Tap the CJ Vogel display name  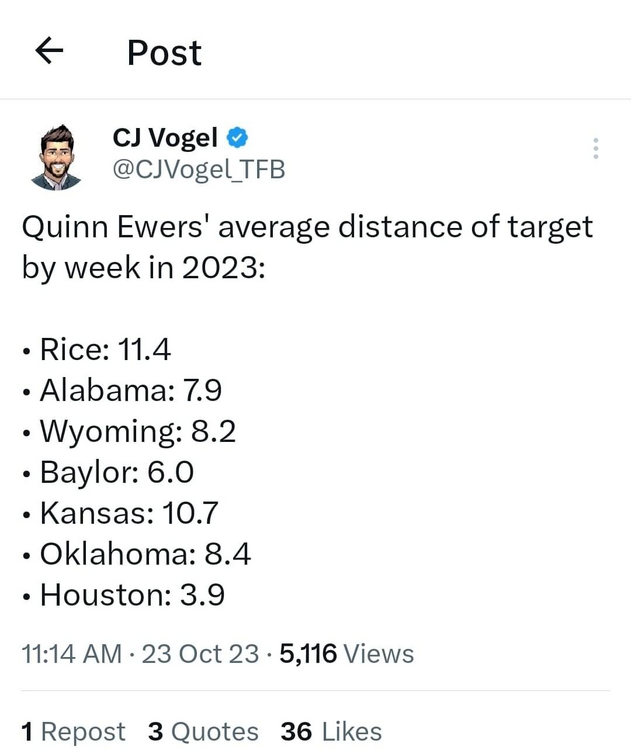(165, 138)
